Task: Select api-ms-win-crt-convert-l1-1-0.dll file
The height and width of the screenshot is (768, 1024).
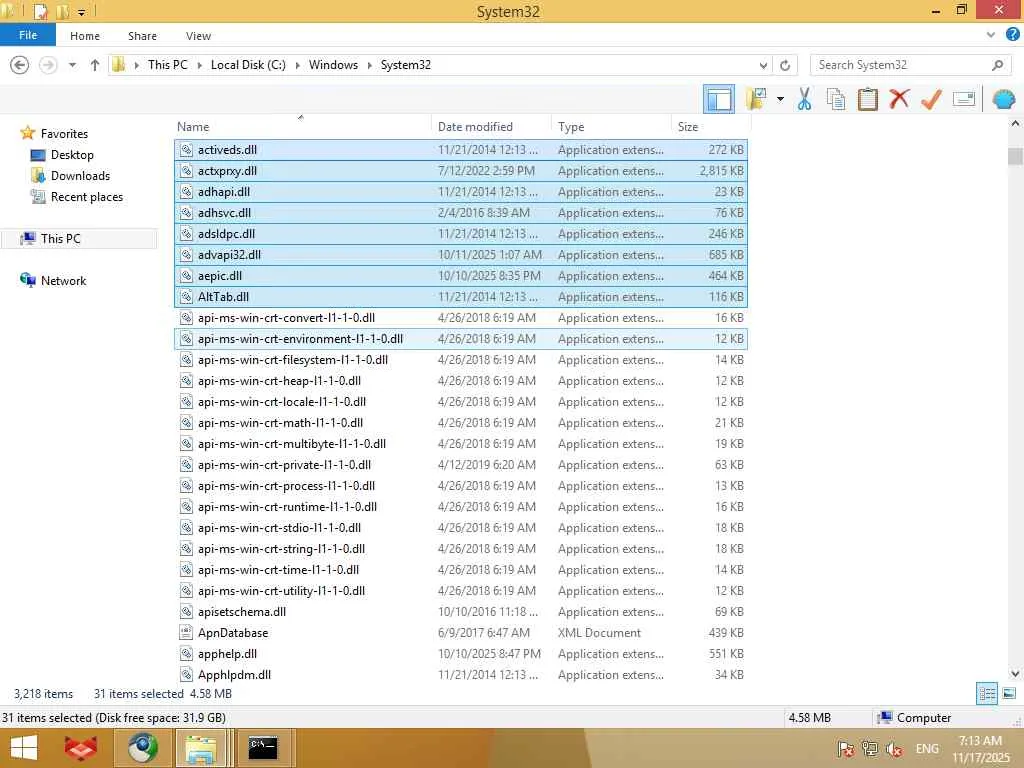Action: (x=461, y=317)
